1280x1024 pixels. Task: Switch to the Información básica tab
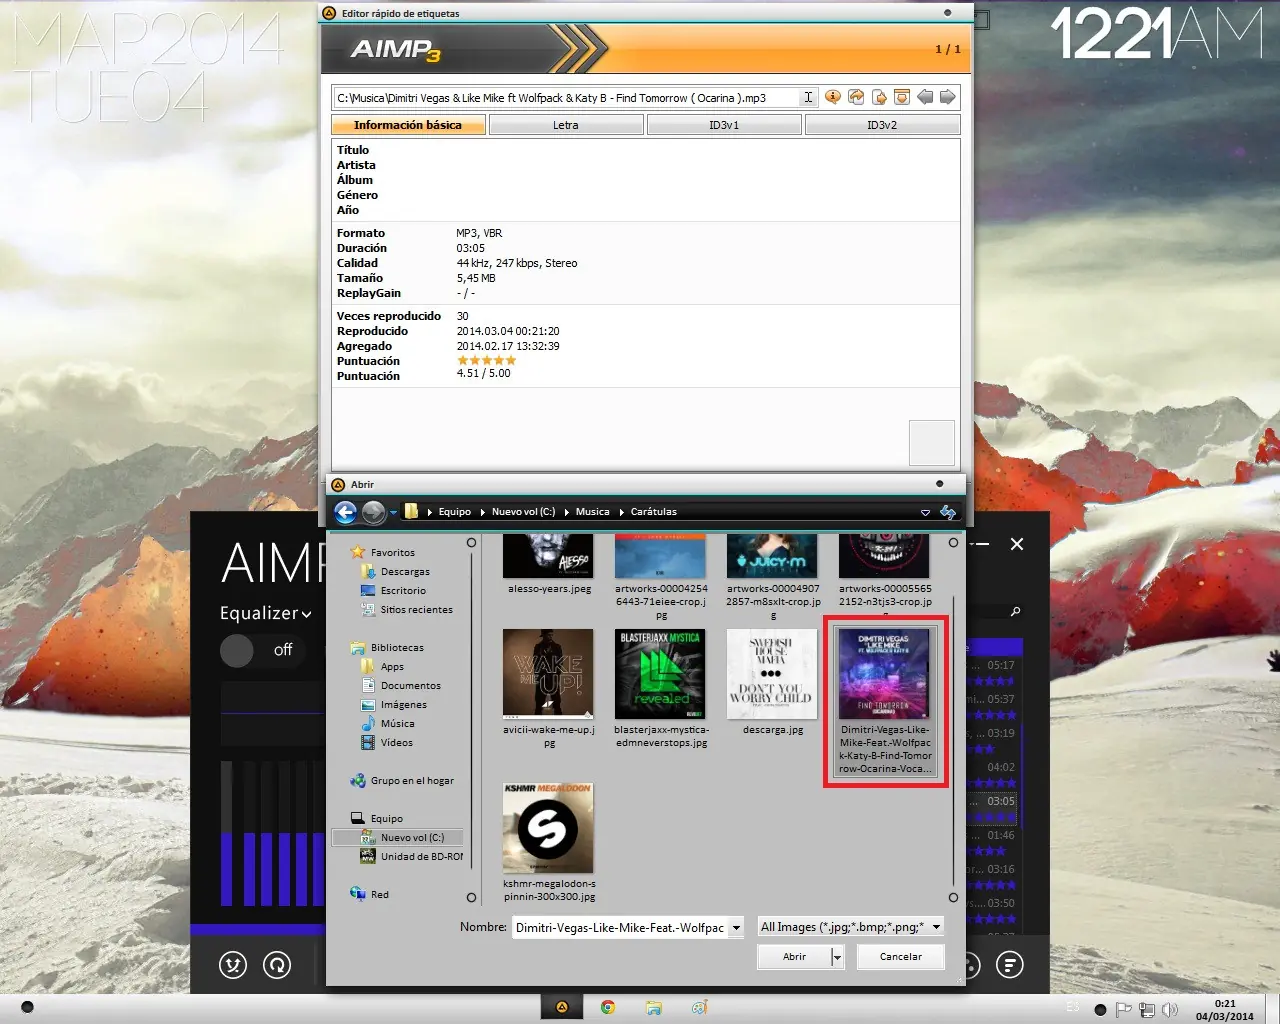(408, 125)
